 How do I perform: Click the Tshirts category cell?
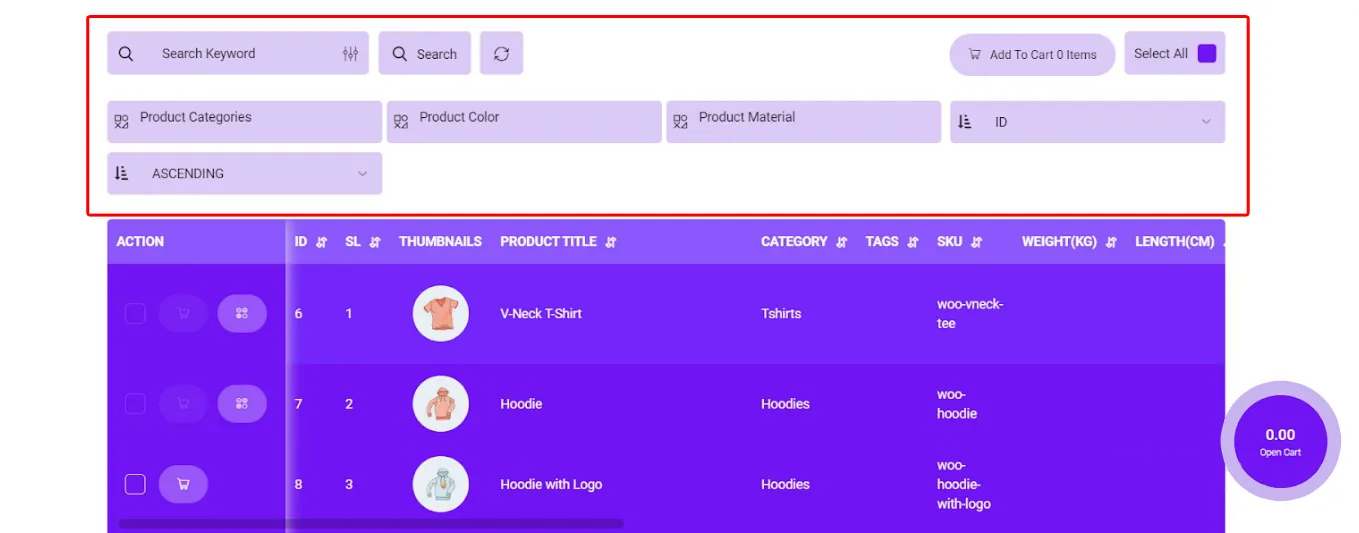pyautogui.click(x=781, y=314)
